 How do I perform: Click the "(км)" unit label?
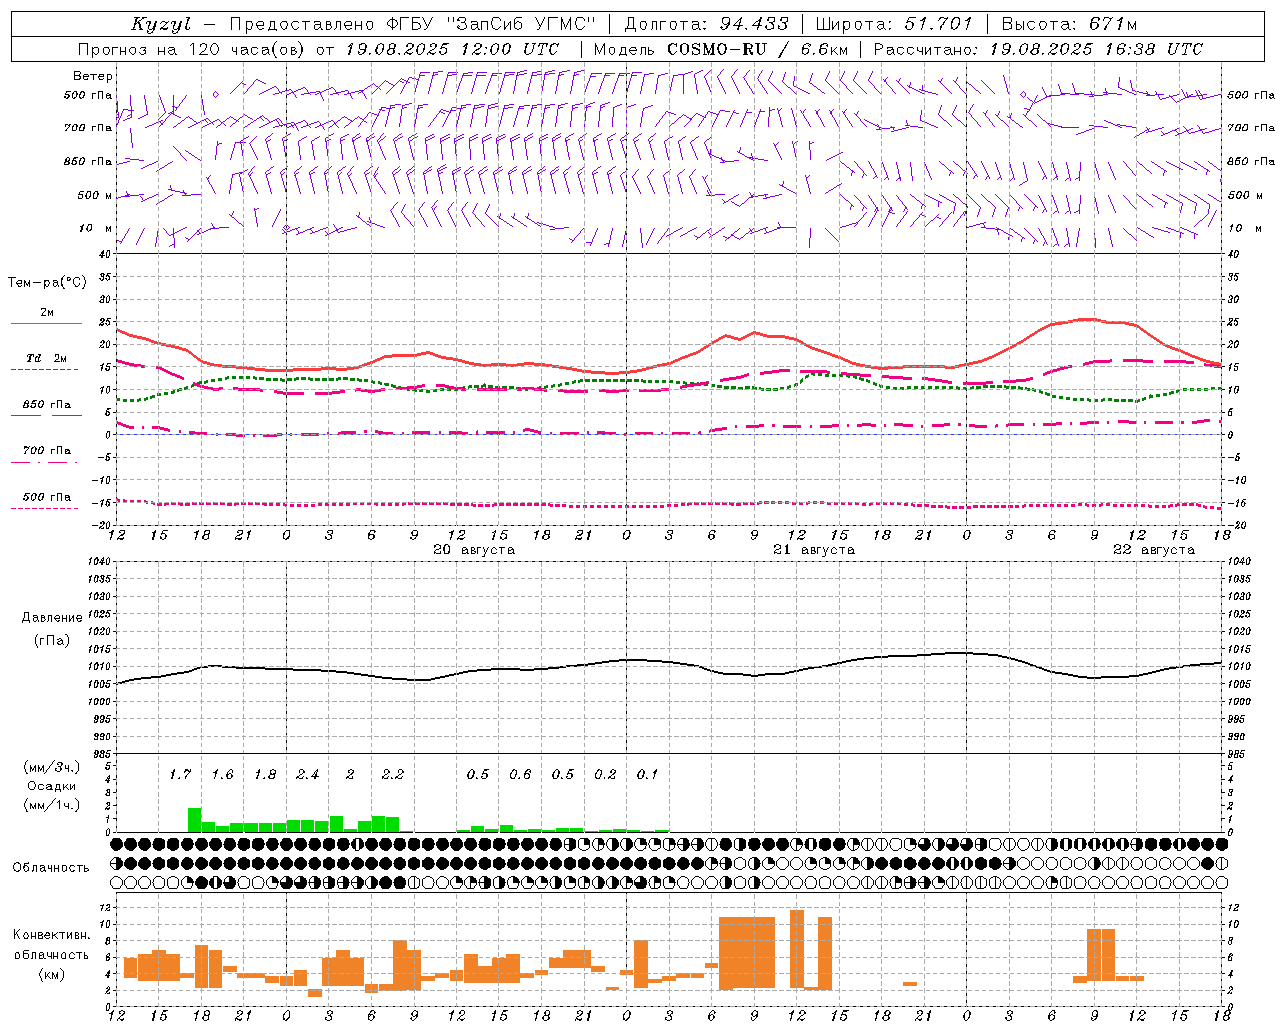coord(51,974)
